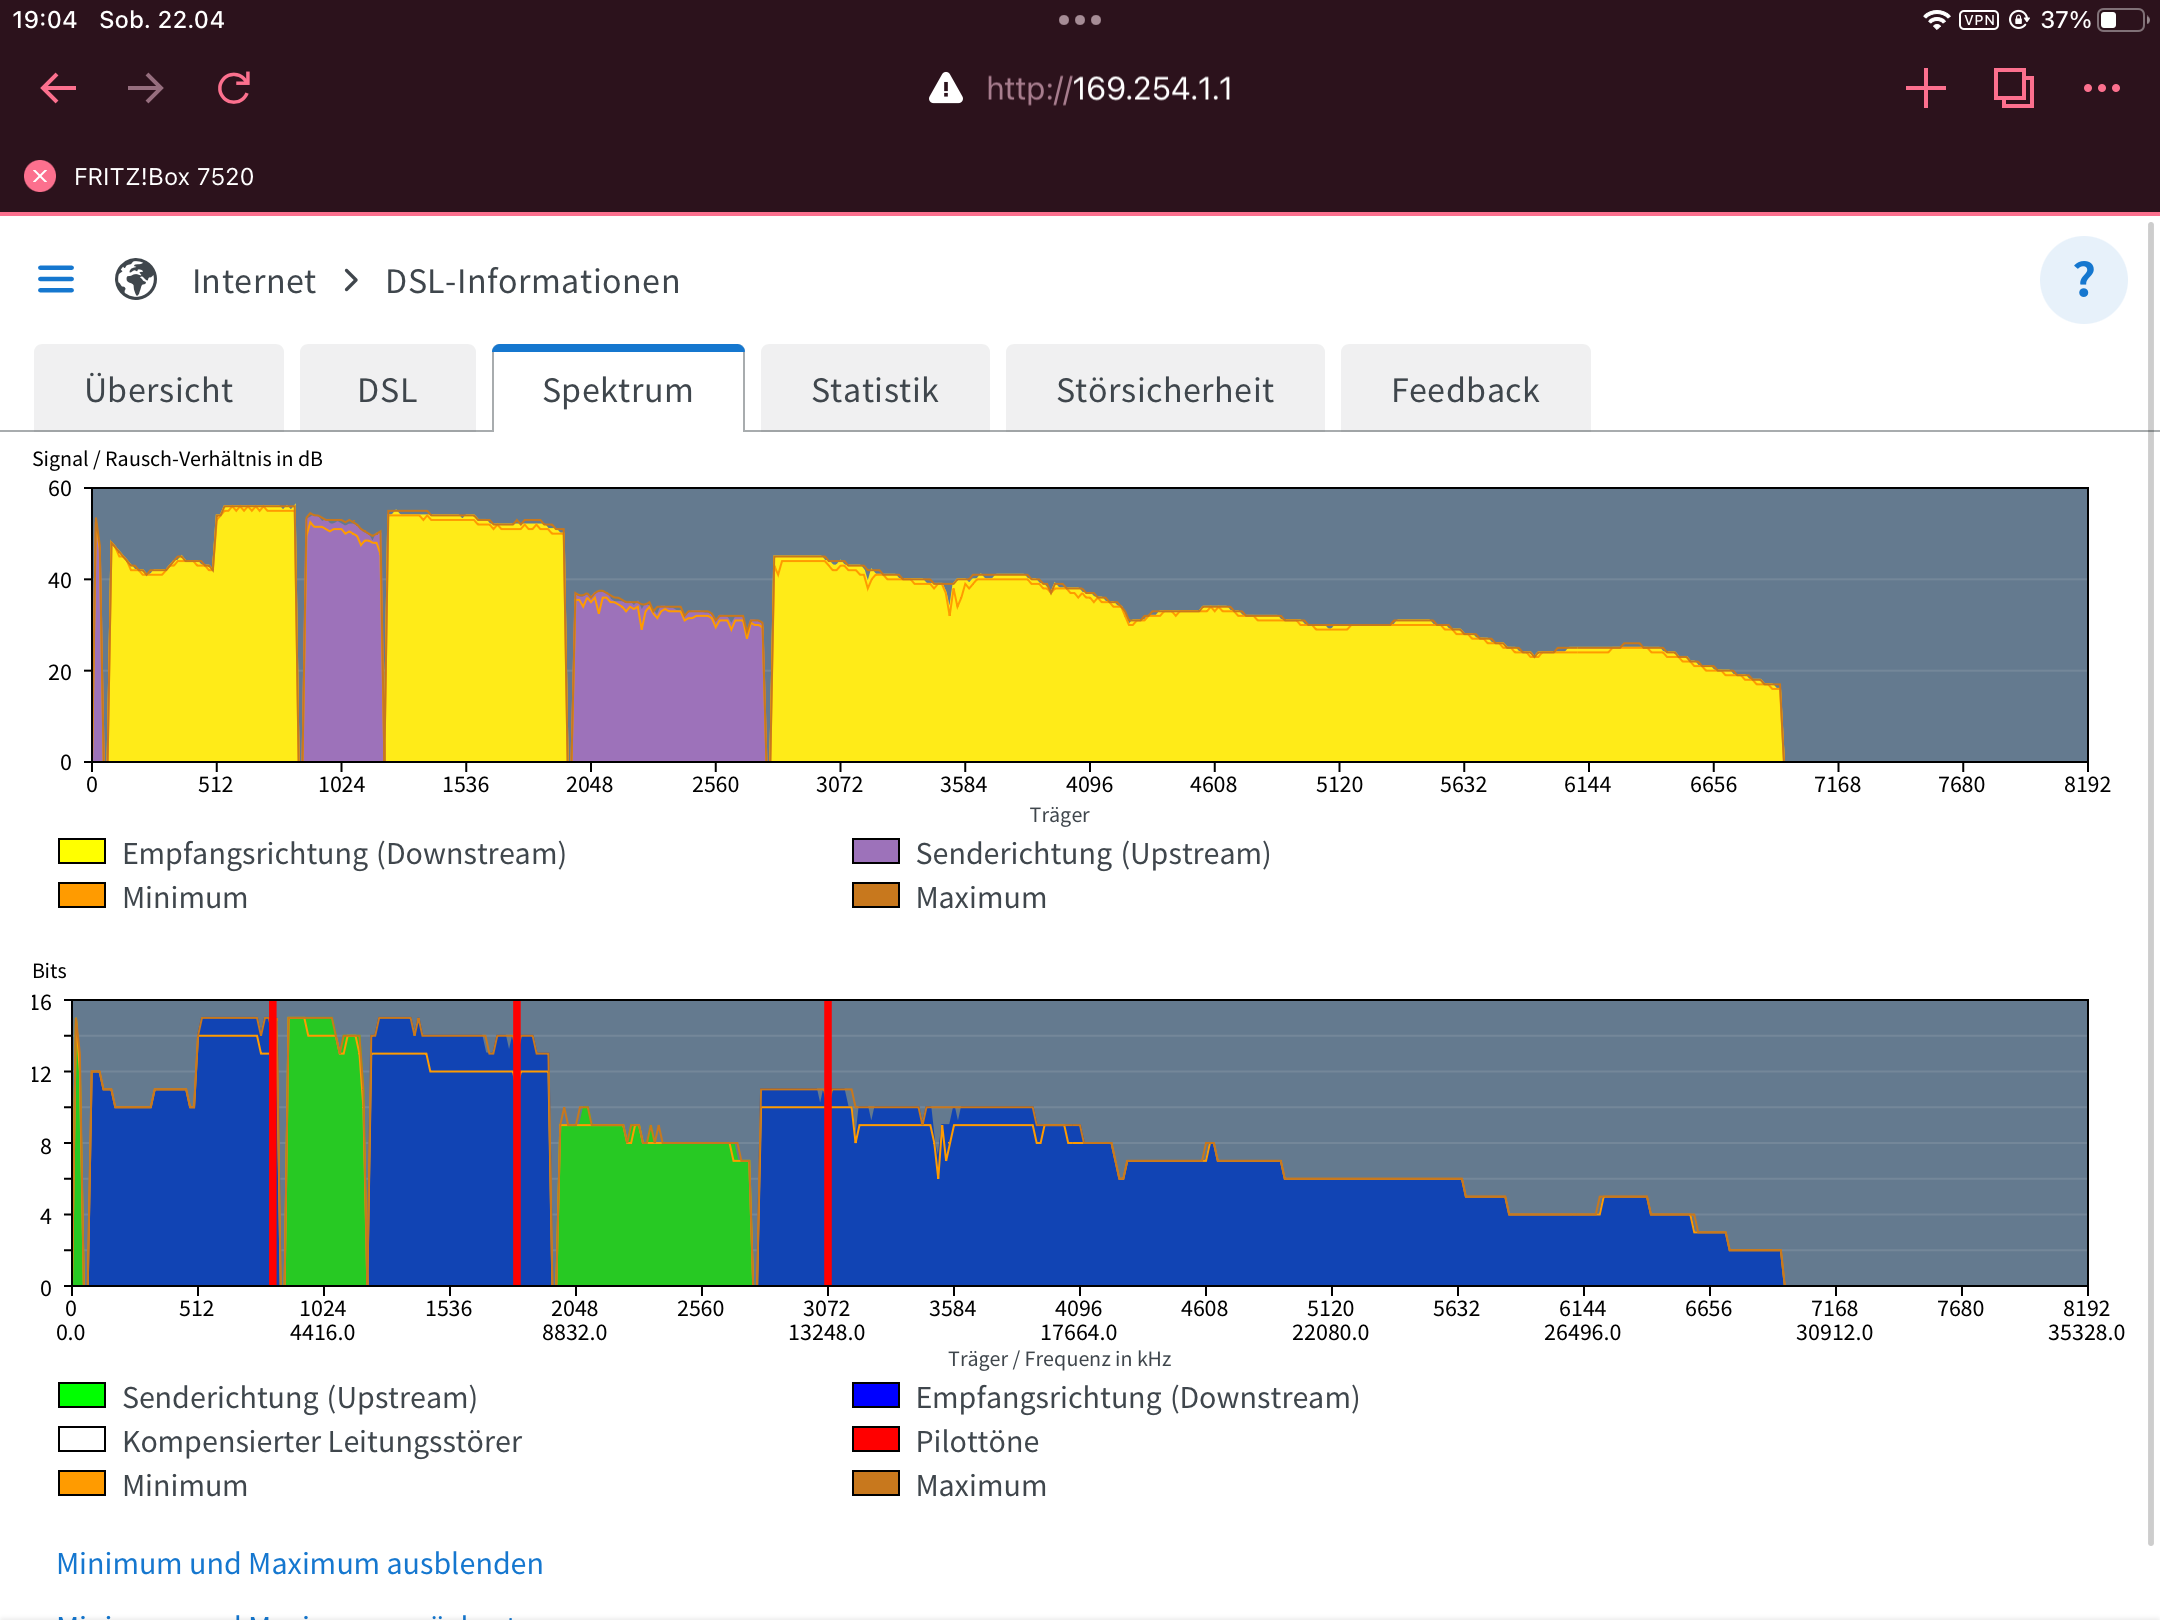Screen dimensions: 2160x1620
Task: Close the FRITZ!Box 7520 tab
Action: tap(40, 177)
